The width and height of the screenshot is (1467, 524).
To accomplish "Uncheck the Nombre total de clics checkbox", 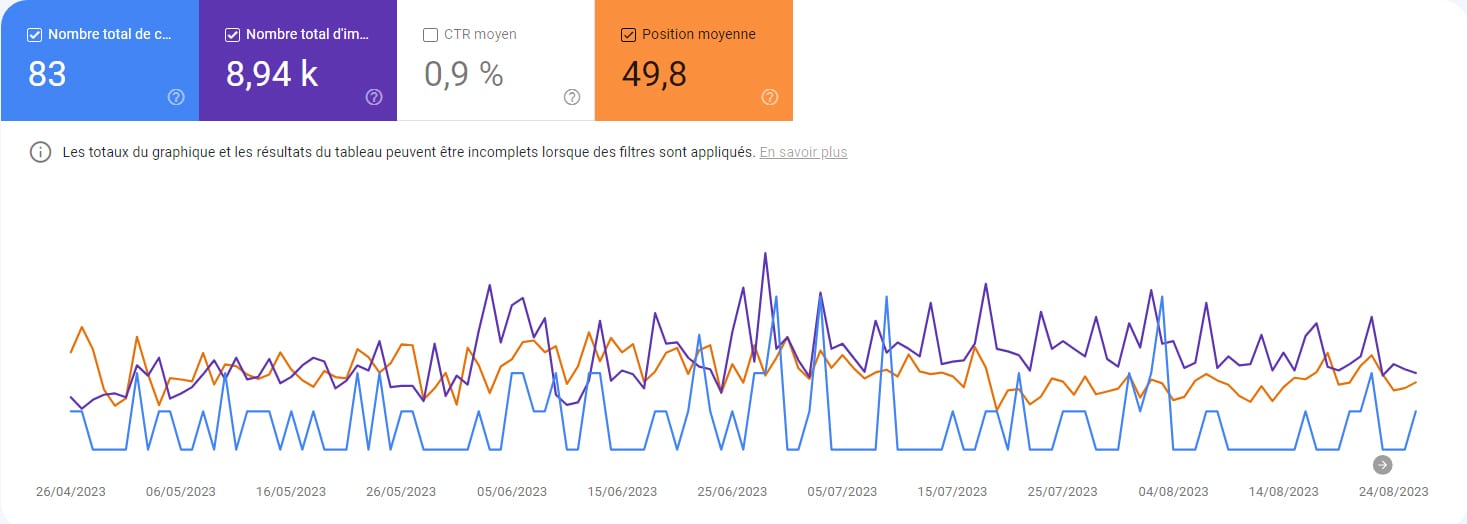I will coord(35,35).
